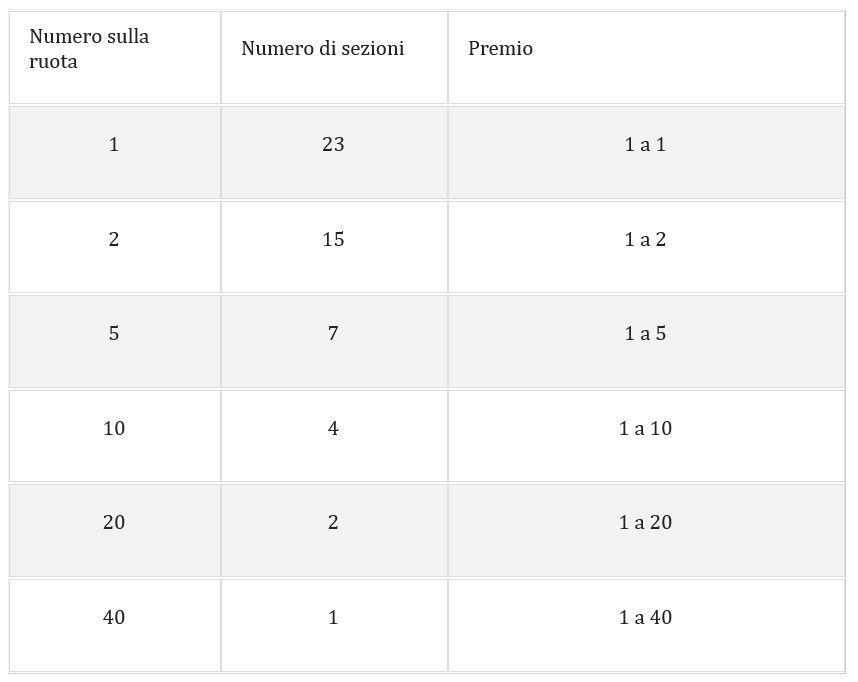Select the sections cell in the 40 row
The width and height of the screenshot is (858, 682).
(x=333, y=618)
